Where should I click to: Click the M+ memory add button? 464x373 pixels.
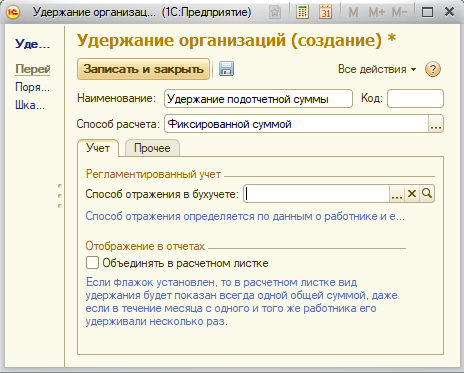coord(377,13)
